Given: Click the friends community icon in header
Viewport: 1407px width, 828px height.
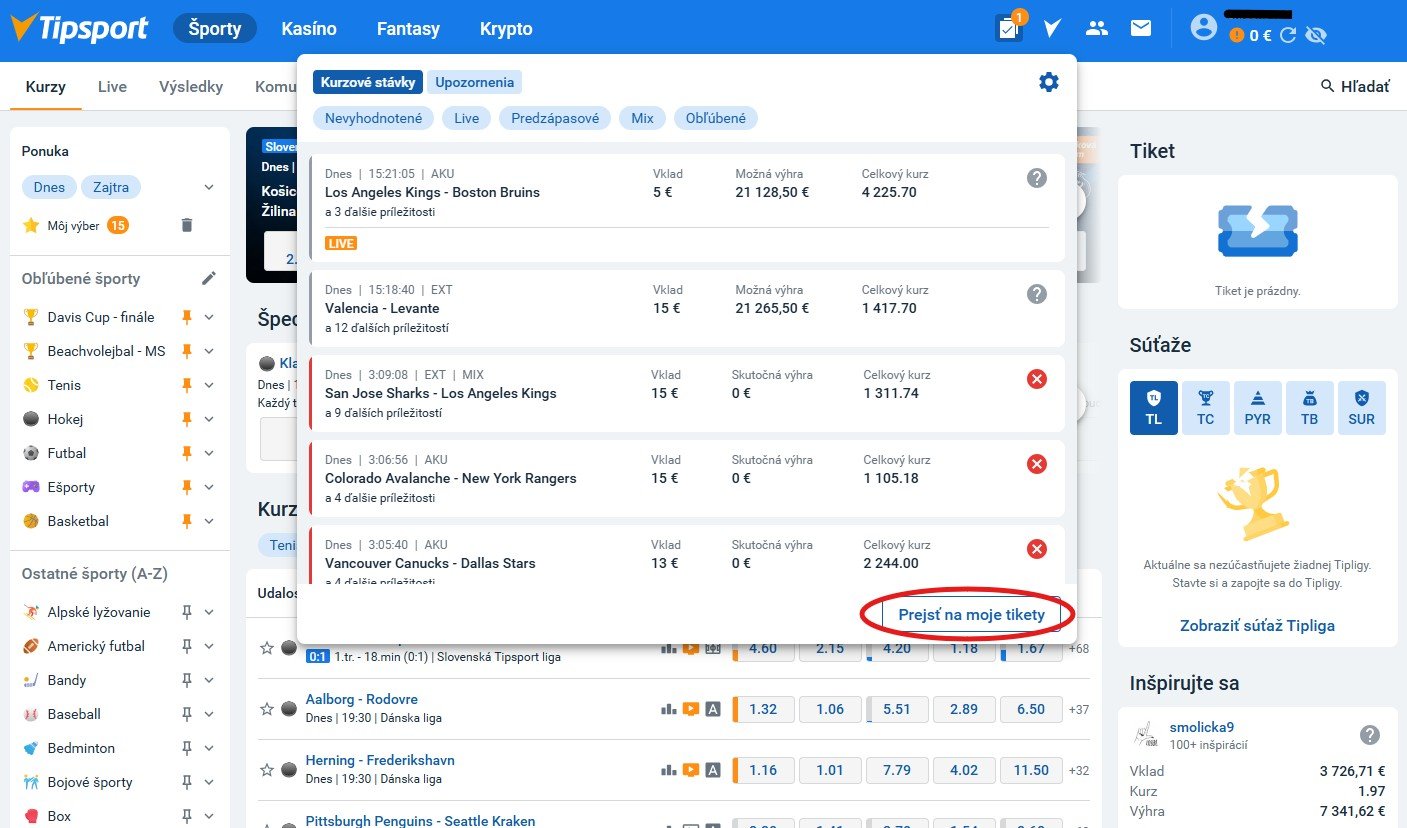Looking at the screenshot, I should click(1097, 28).
